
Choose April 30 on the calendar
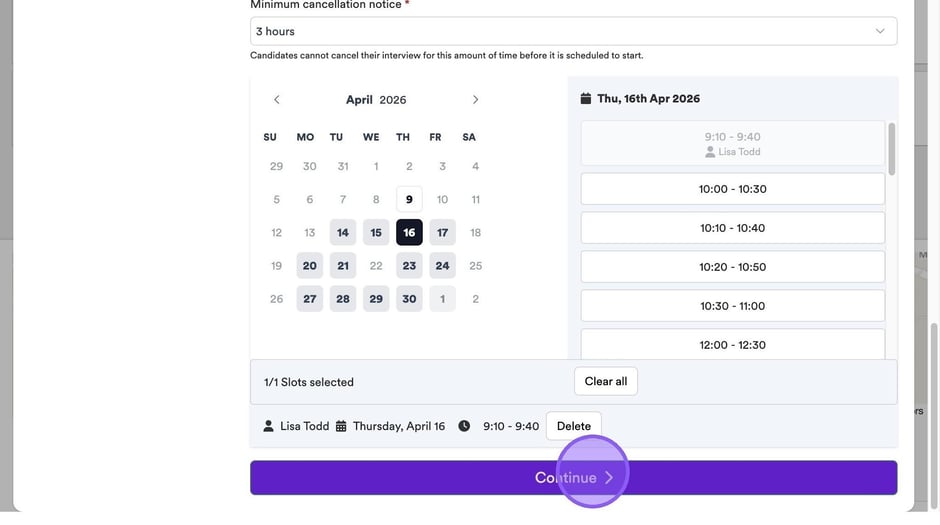click(409, 299)
